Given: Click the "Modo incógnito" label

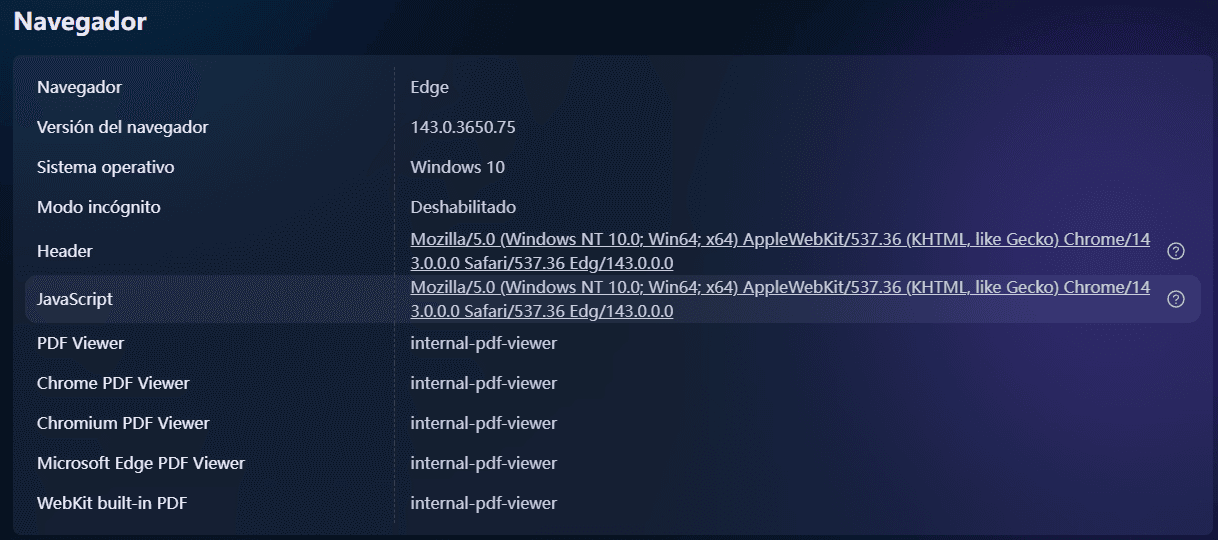Looking at the screenshot, I should coord(98,207).
